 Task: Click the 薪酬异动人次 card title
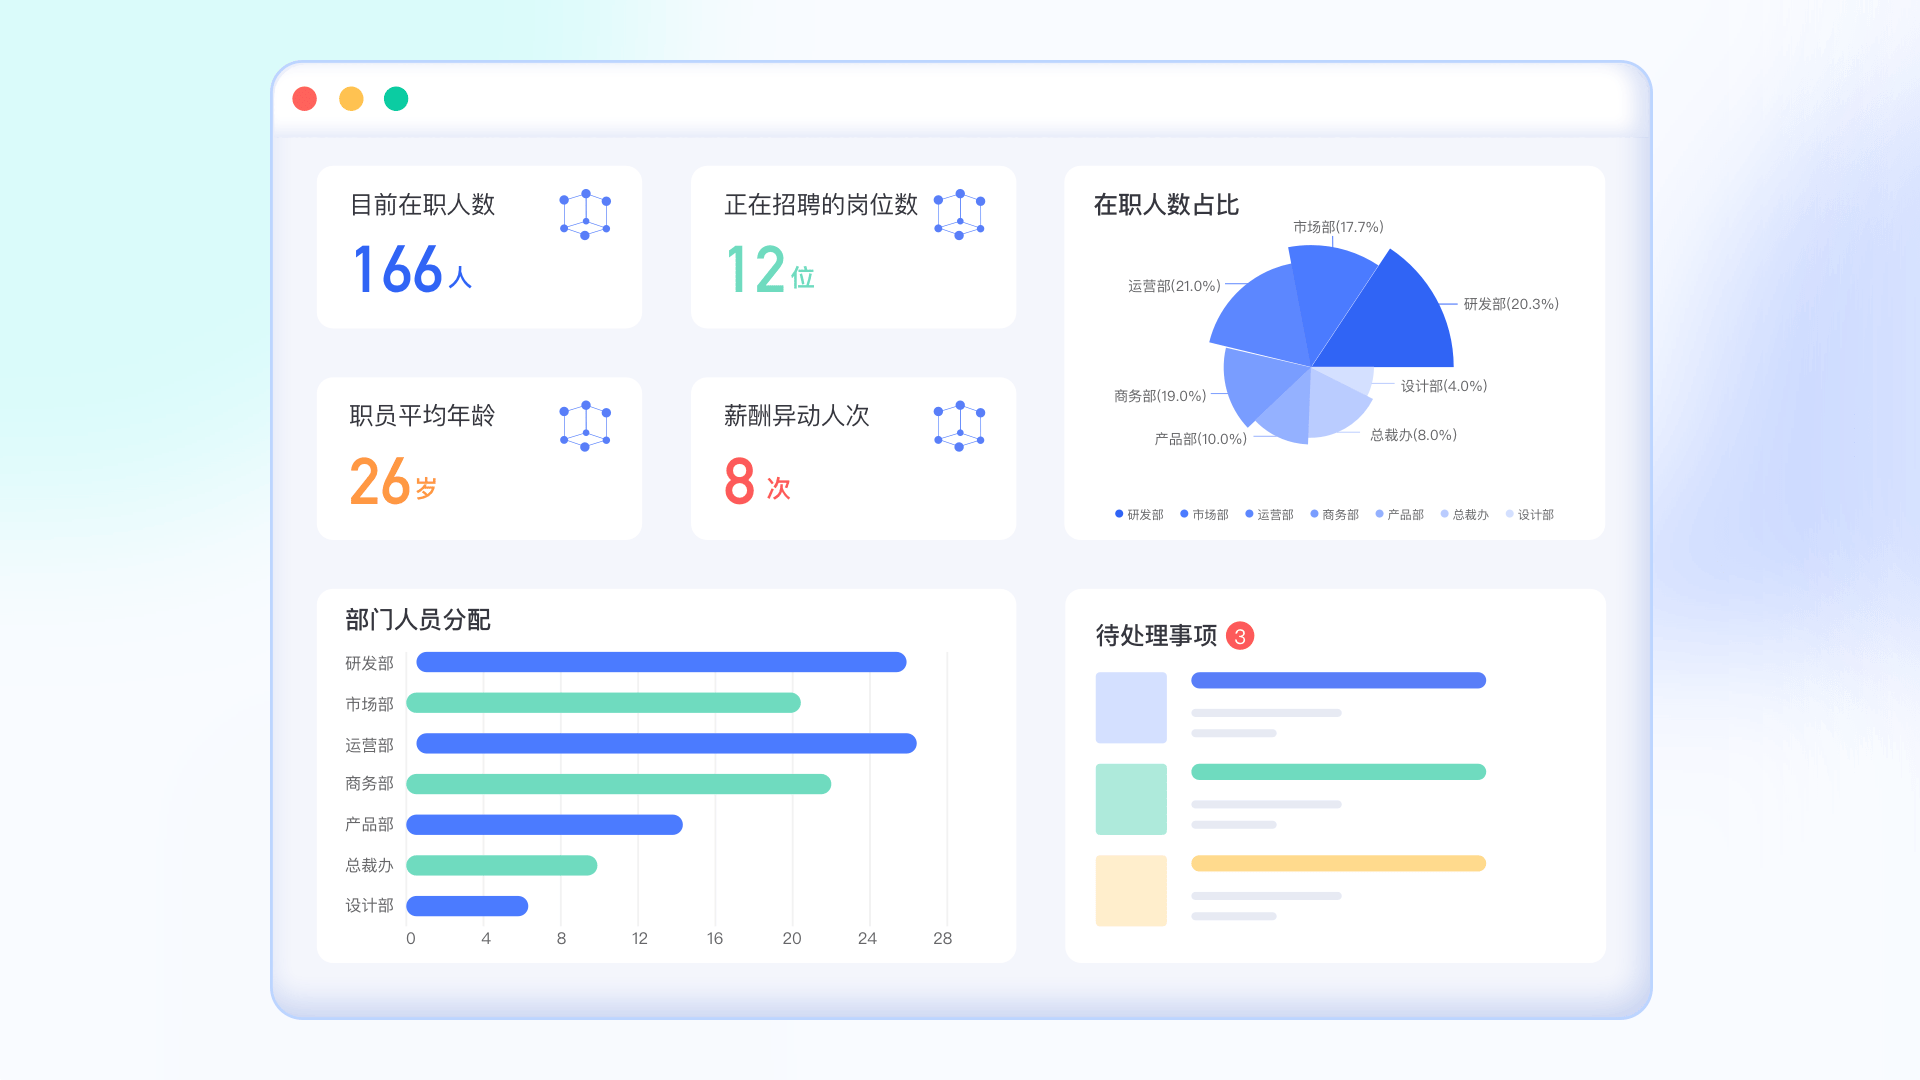coord(797,416)
